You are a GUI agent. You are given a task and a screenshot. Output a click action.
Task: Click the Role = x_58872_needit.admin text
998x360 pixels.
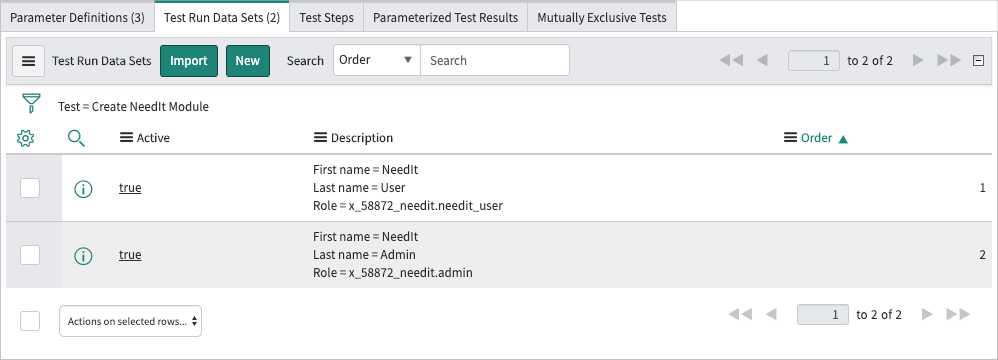[x=393, y=273]
